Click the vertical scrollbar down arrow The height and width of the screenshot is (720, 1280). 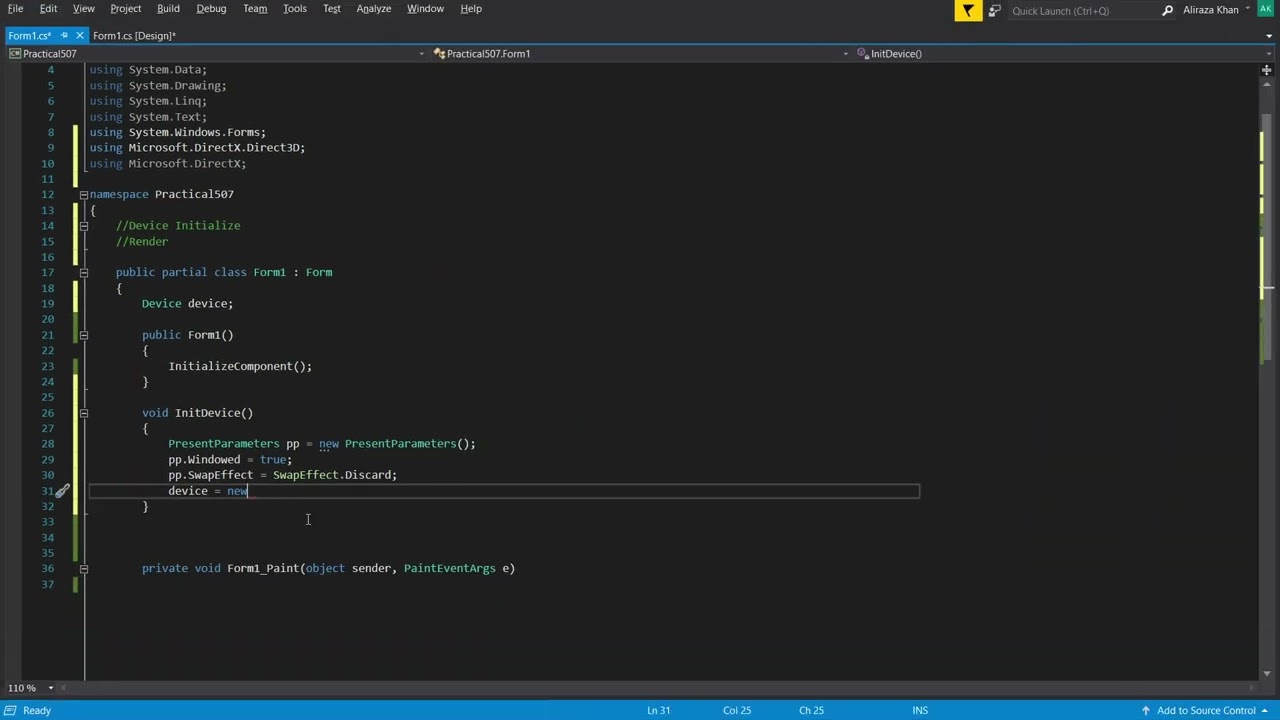click(x=1266, y=674)
